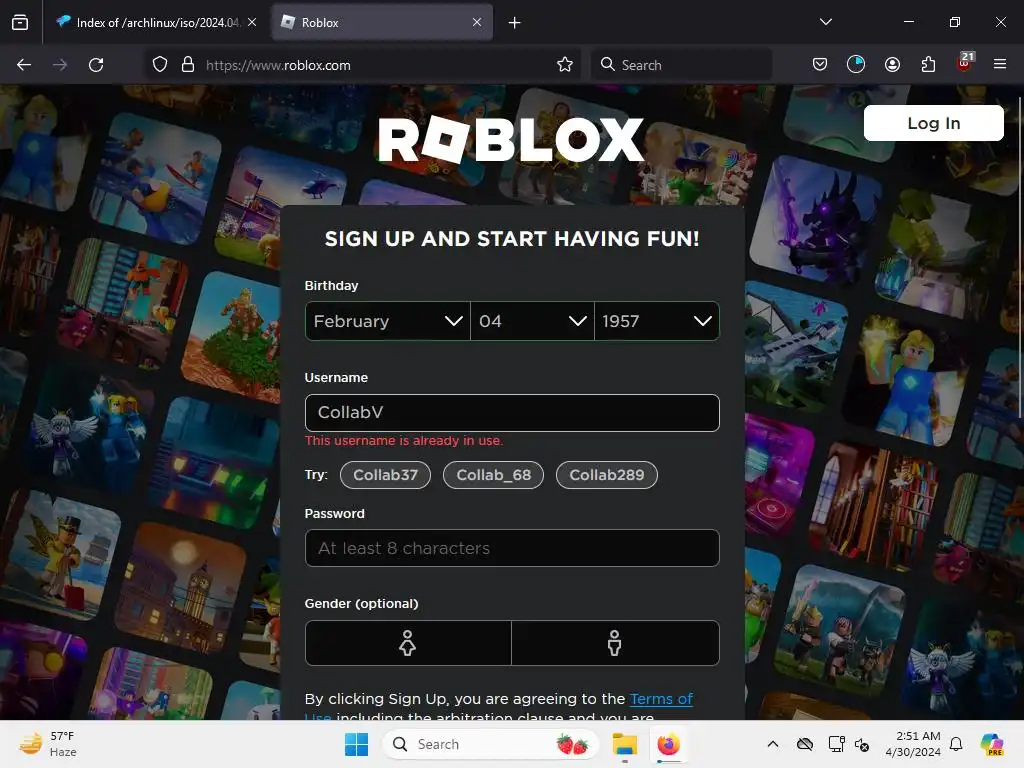Open Firefox View tab list icon
Viewport: 1024px width, 768px height.
pyautogui.click(x=20, y=22)
